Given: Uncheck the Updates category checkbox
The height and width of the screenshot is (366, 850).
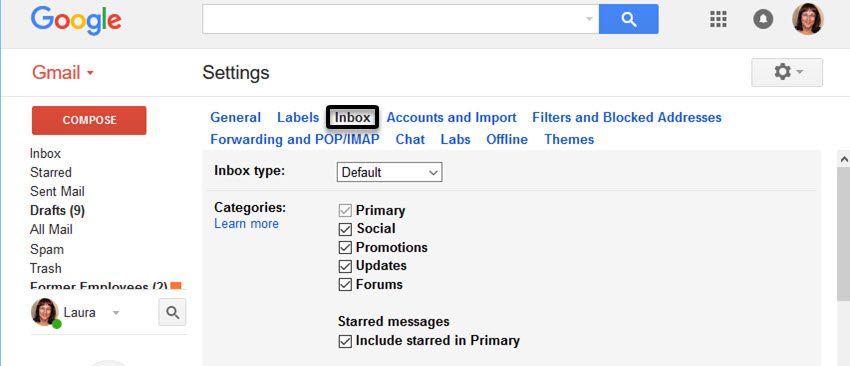Looking at the screenshot, I should pyautogui.click(x=345, y=266).
